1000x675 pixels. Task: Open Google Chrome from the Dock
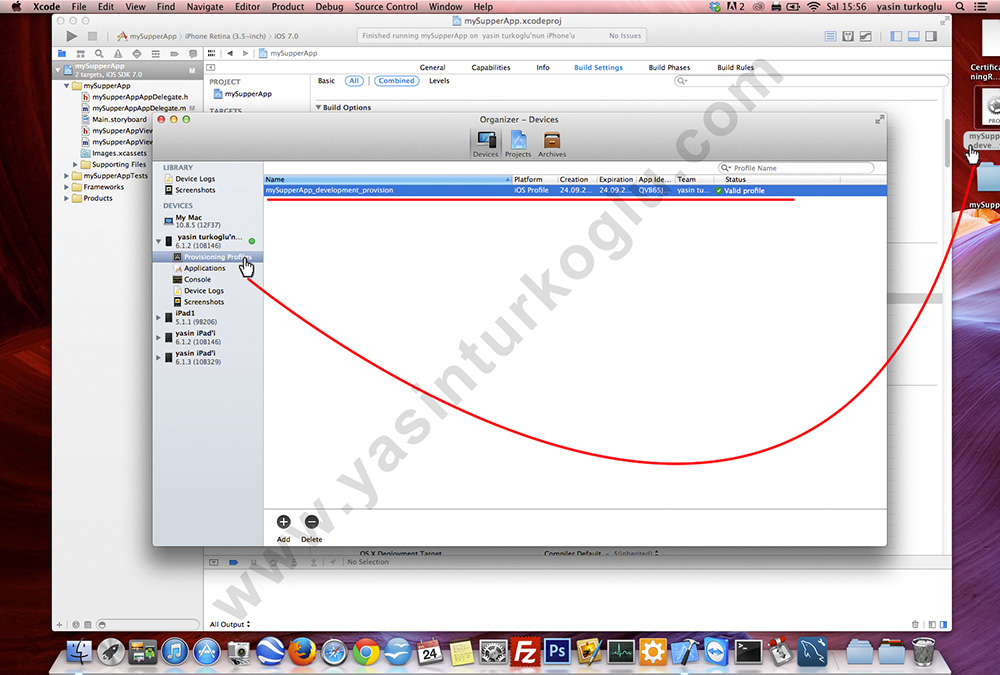point(365,652)
